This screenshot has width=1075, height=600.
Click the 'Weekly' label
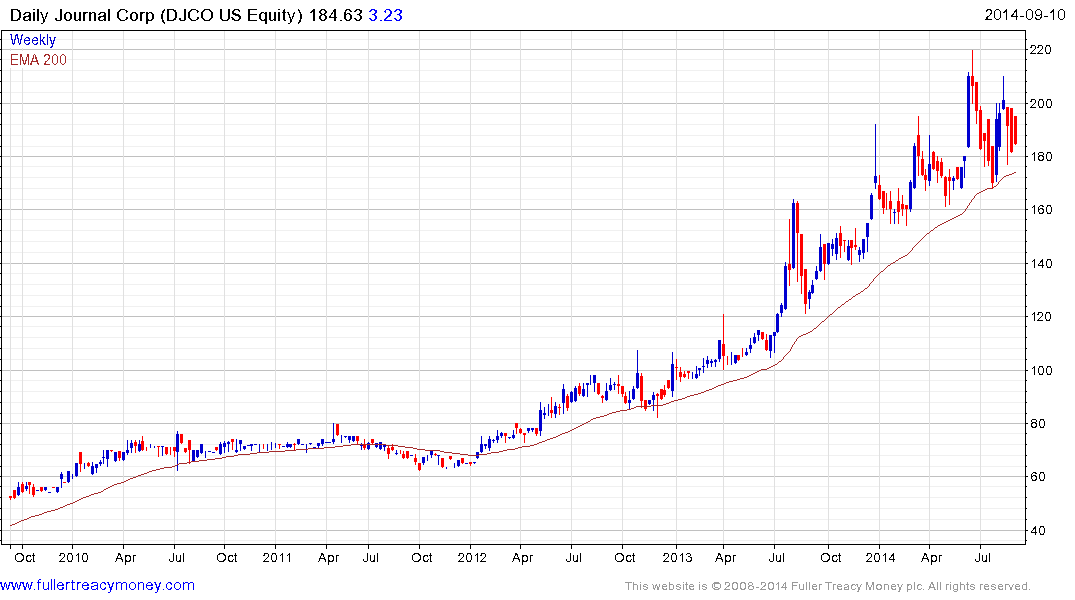(x=33, y=40)
